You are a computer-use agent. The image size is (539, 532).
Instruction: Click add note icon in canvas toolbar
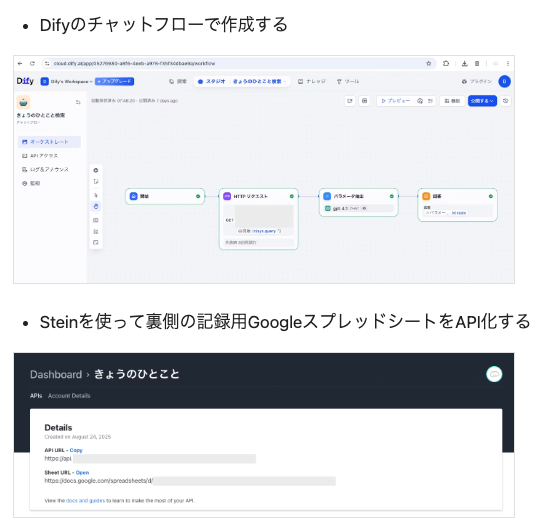pos(96,181)
